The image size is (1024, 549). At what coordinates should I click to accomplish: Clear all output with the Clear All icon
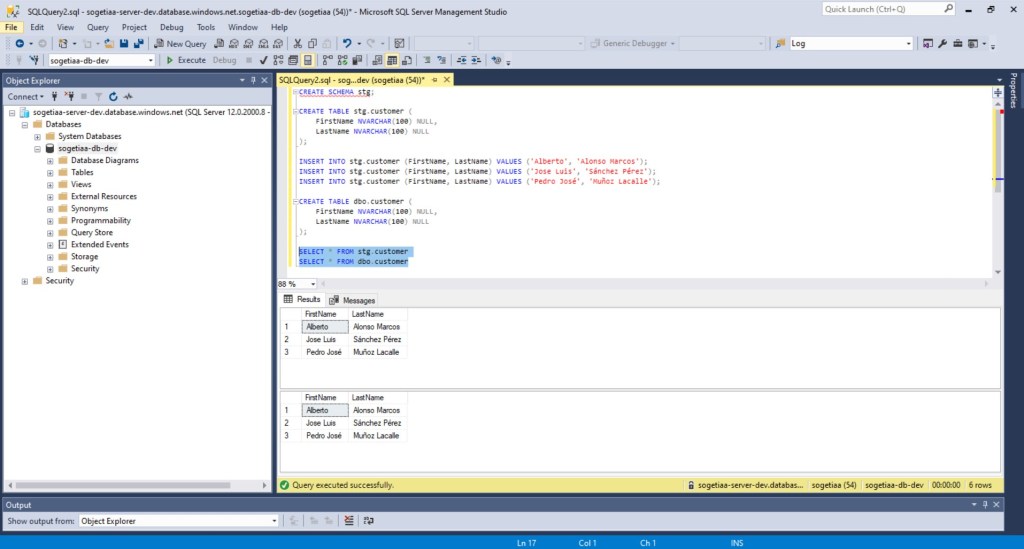[349, 521]
